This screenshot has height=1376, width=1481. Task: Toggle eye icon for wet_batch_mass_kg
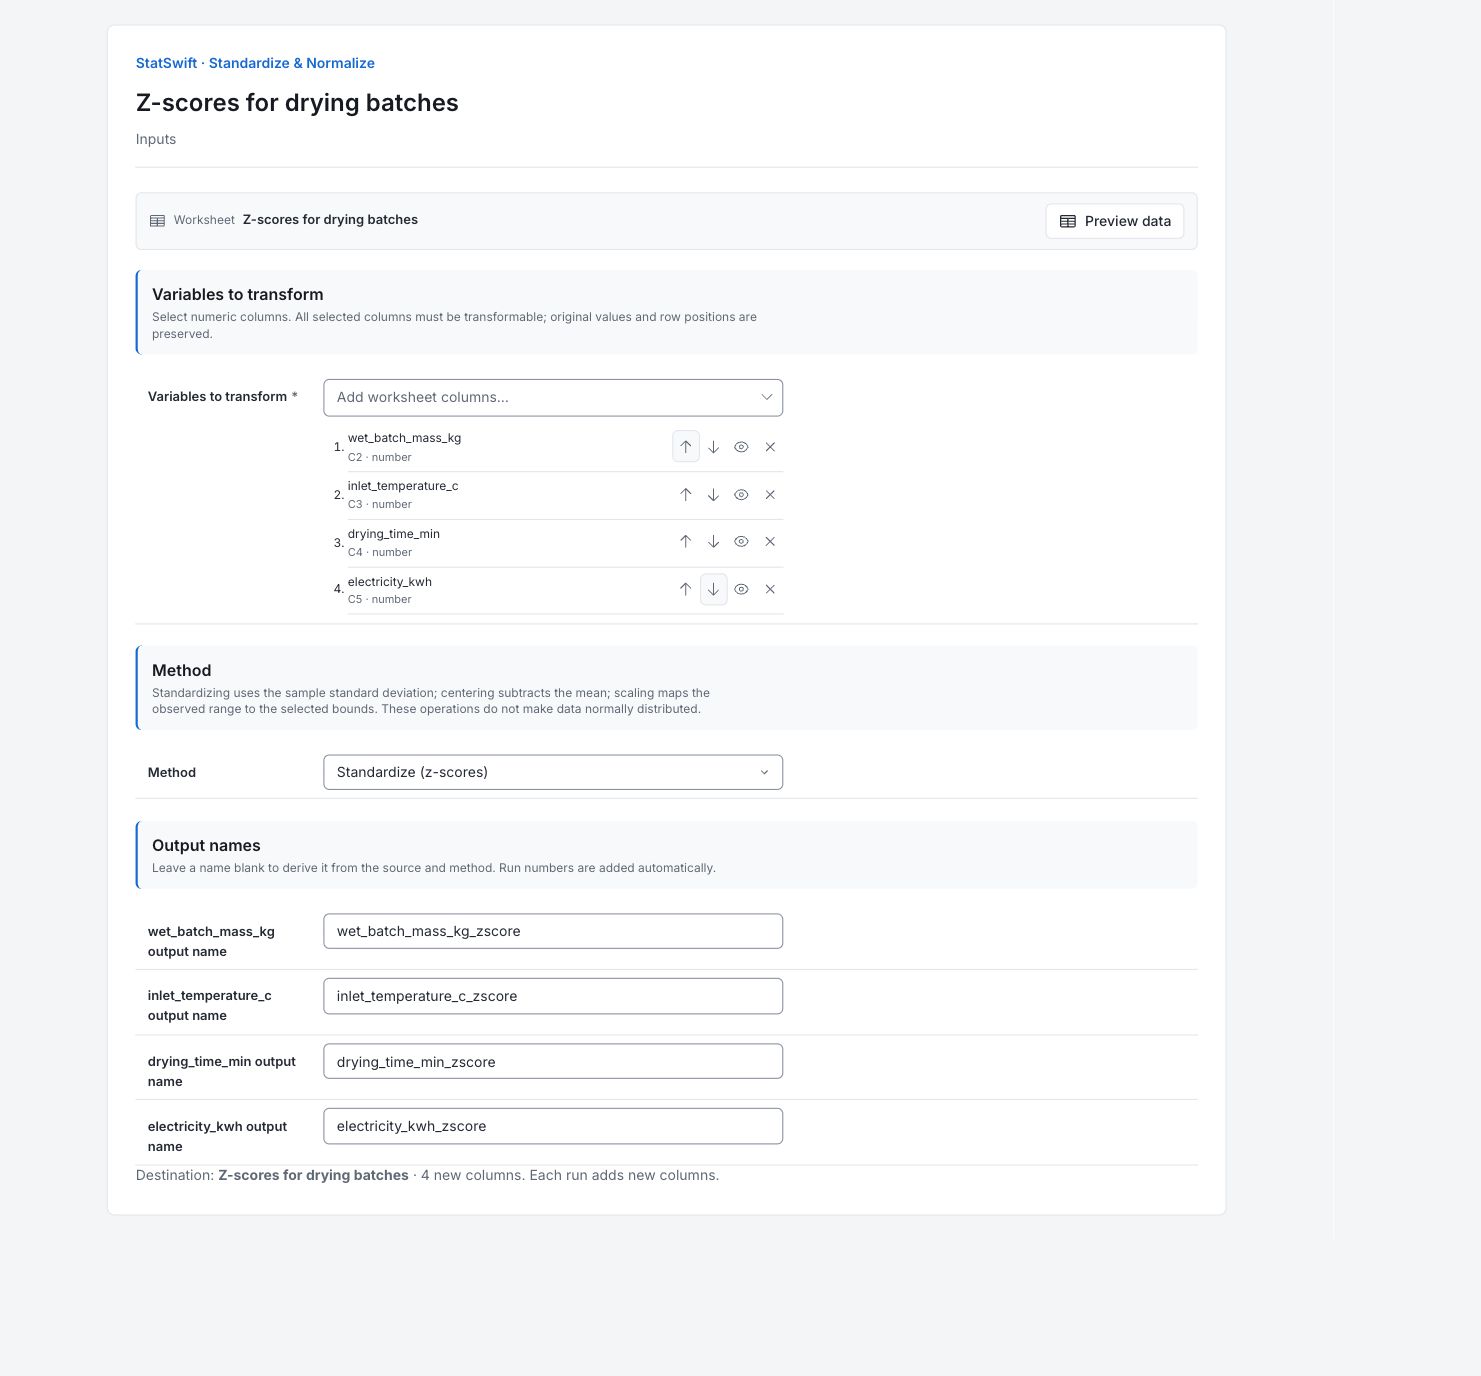coord(742,447)
